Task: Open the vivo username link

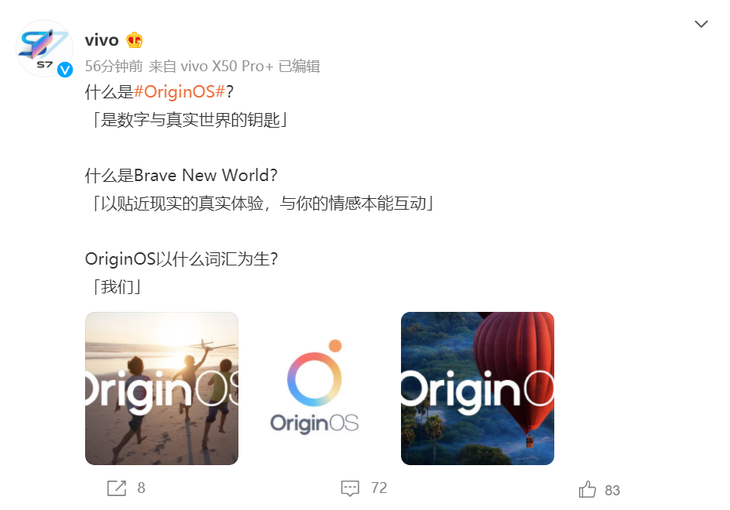Action: tap(101, 40)
